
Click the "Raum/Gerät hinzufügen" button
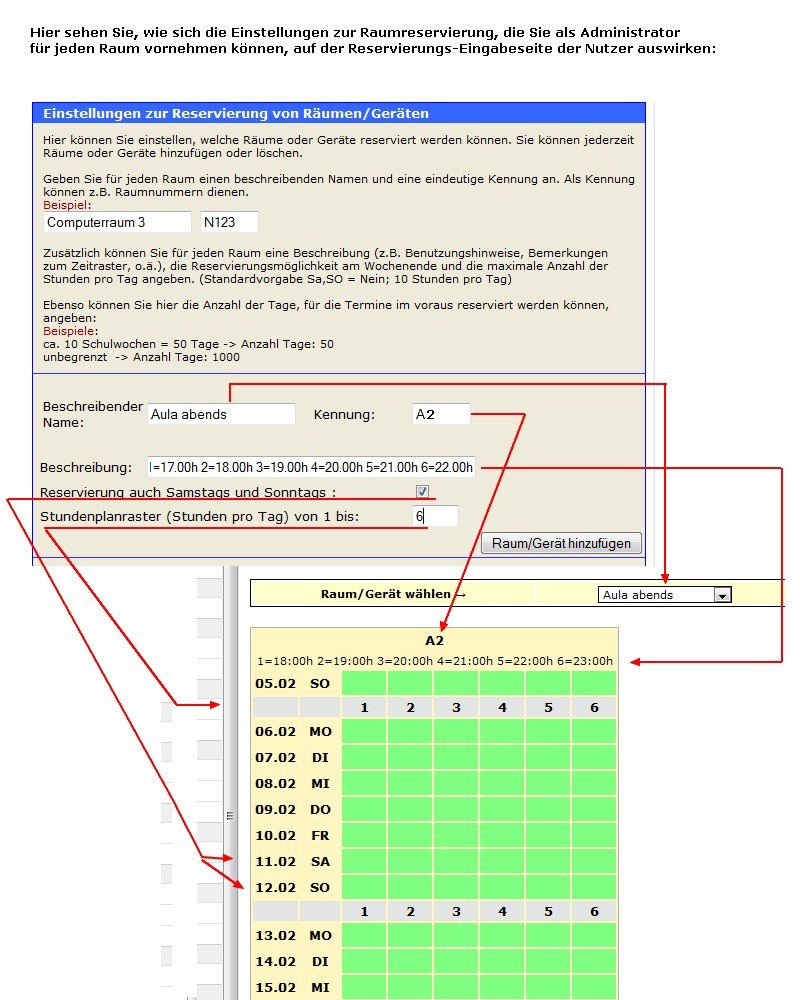561,543
